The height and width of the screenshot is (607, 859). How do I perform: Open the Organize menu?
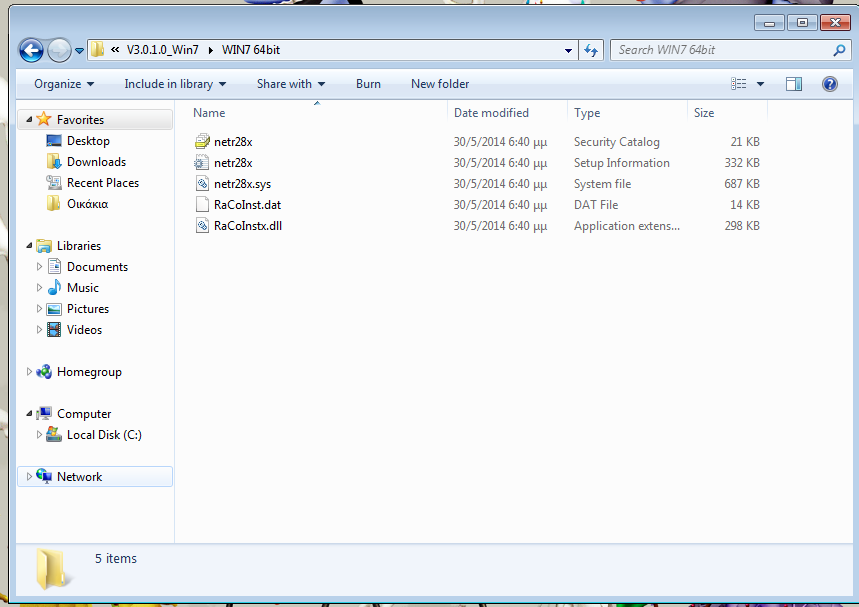coord(64,84)
